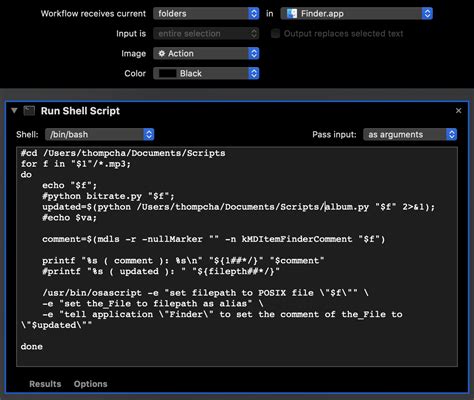Image resolution: width=474 pixels, height=400 pixels.
Task: Click the disabled 'entire selection' dropdown
Action: [x=206, y=34]
